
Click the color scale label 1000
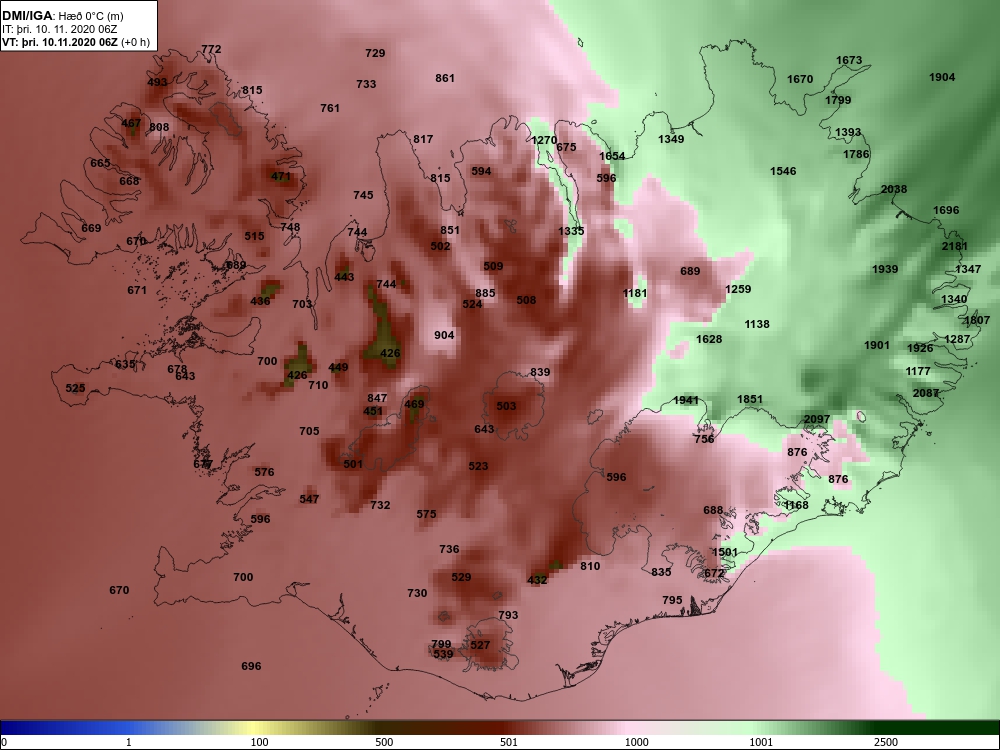[636, 742]
